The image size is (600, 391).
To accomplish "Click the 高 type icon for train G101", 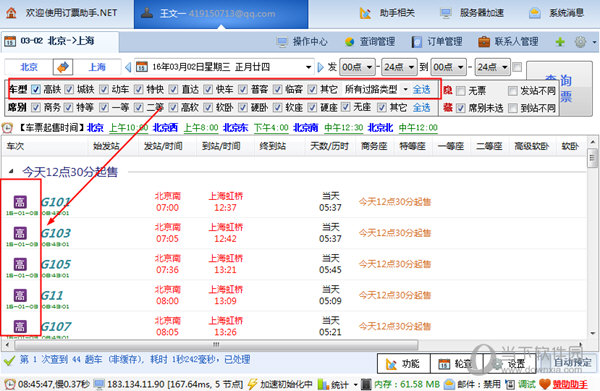I will [x=20, y=202].
